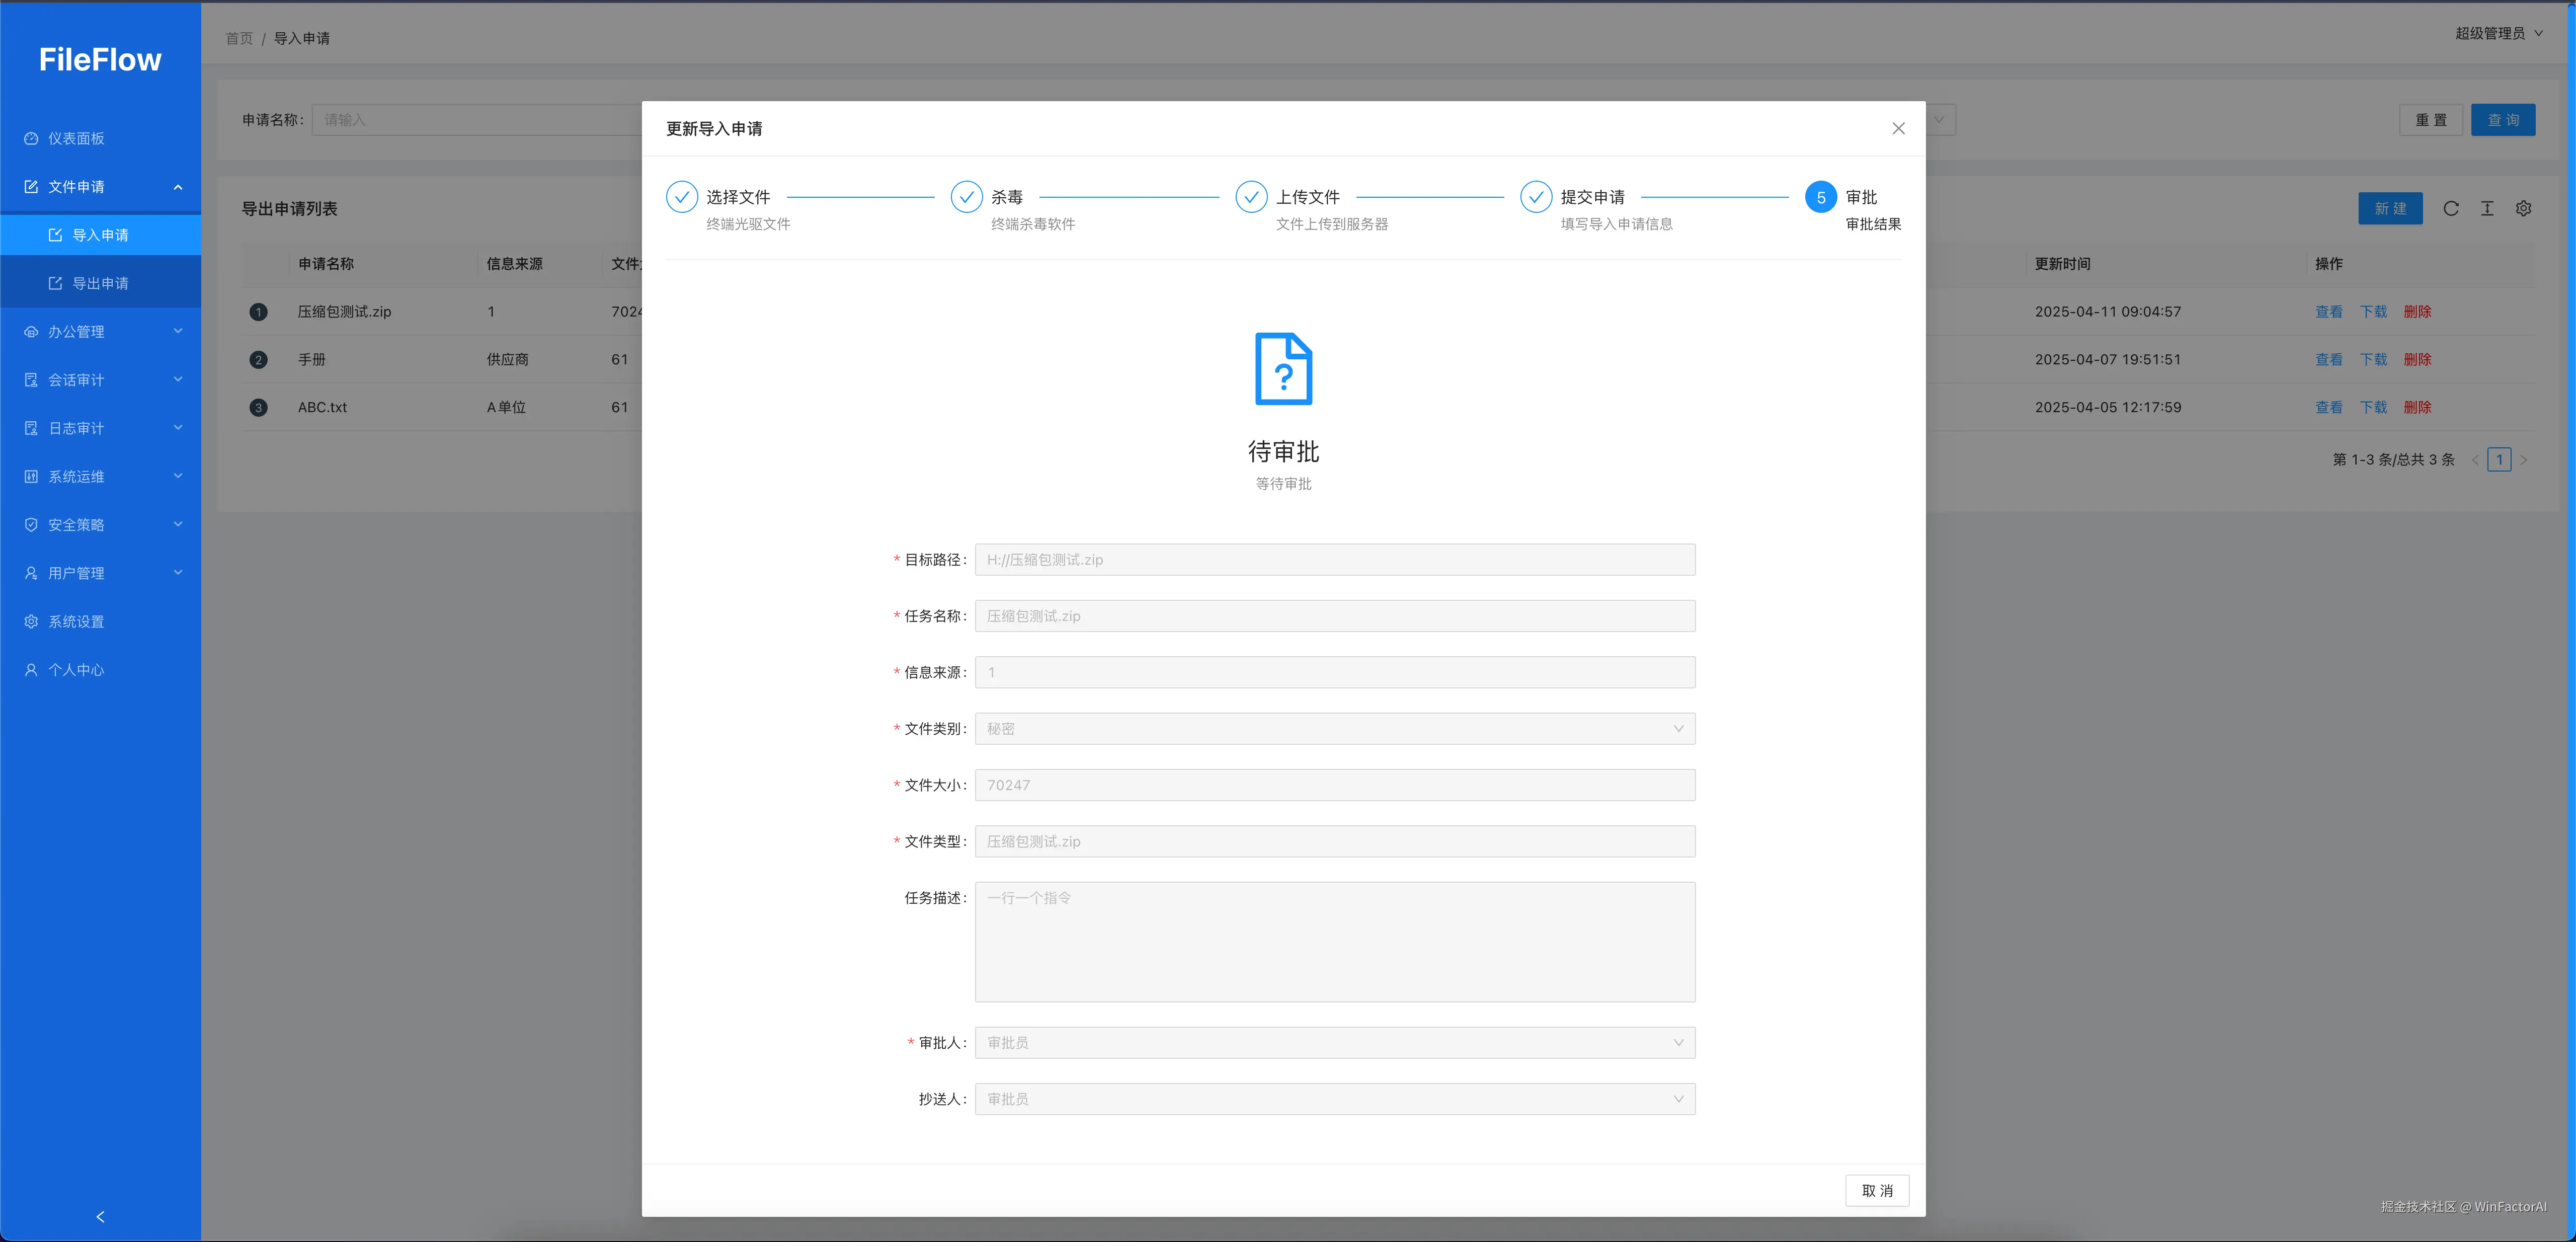
Task: Open 系统设置 system settings
Action: coord(75,621)
